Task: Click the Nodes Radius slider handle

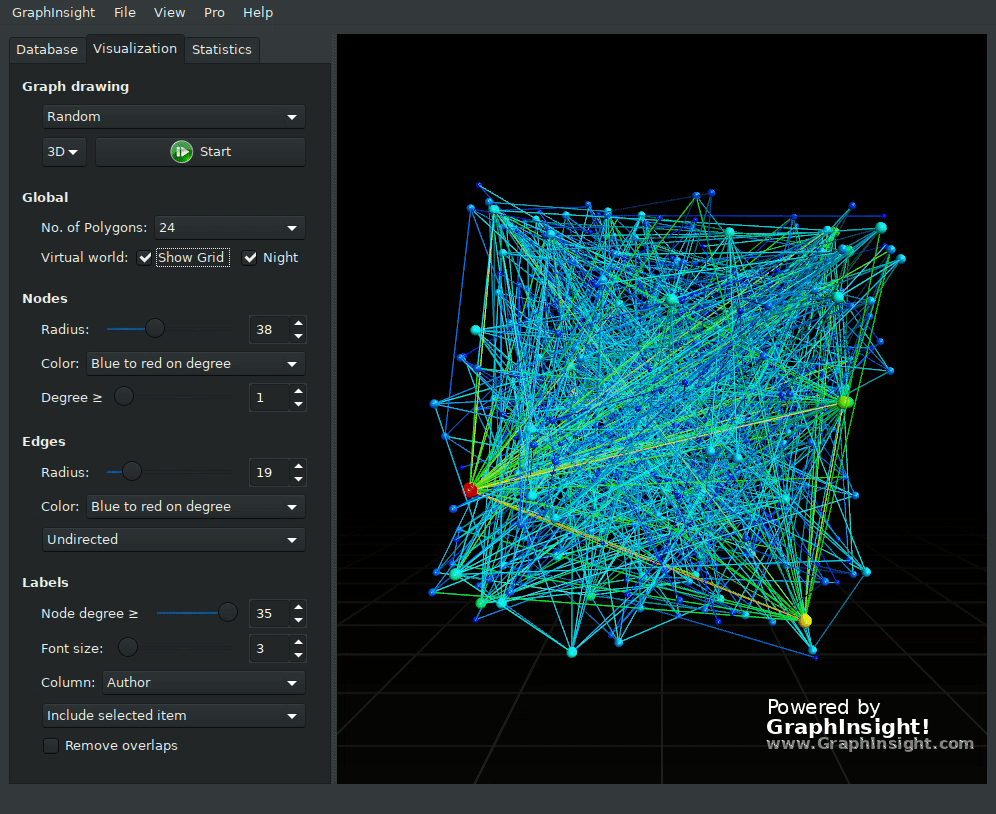Action: [154, 329]
